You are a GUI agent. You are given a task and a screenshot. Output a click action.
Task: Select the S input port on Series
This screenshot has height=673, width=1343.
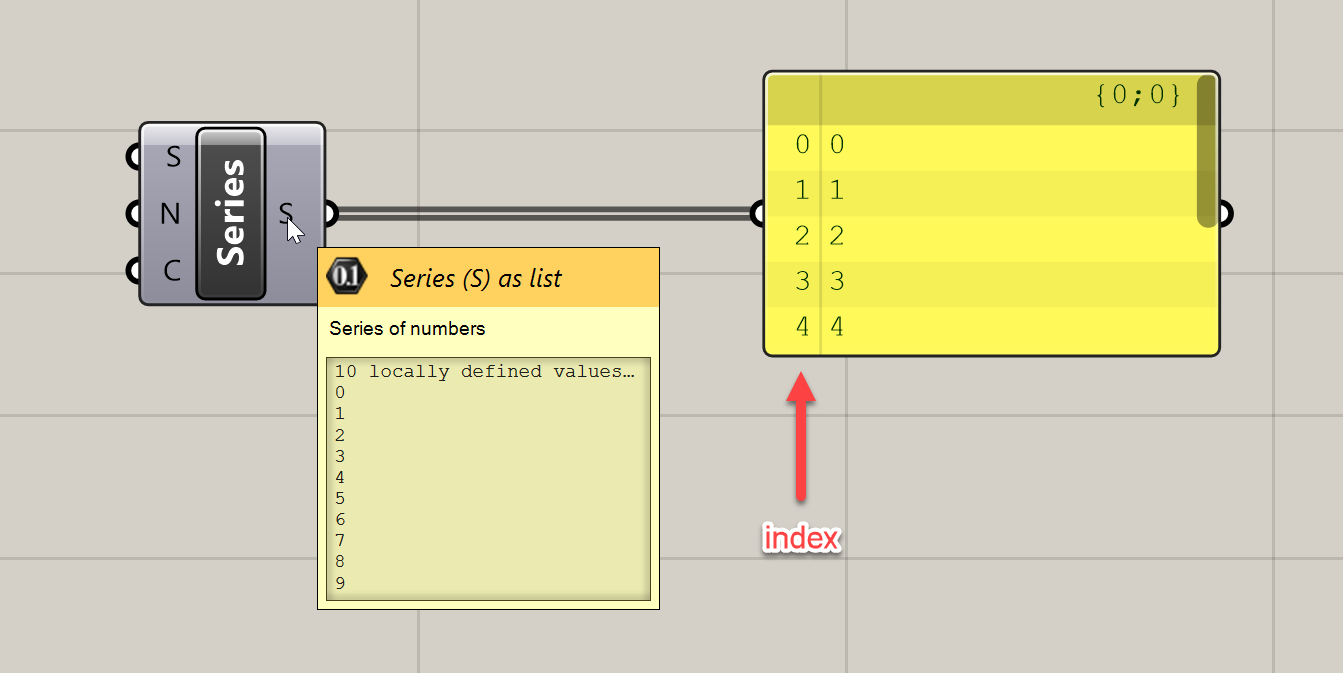pos(133,156)
